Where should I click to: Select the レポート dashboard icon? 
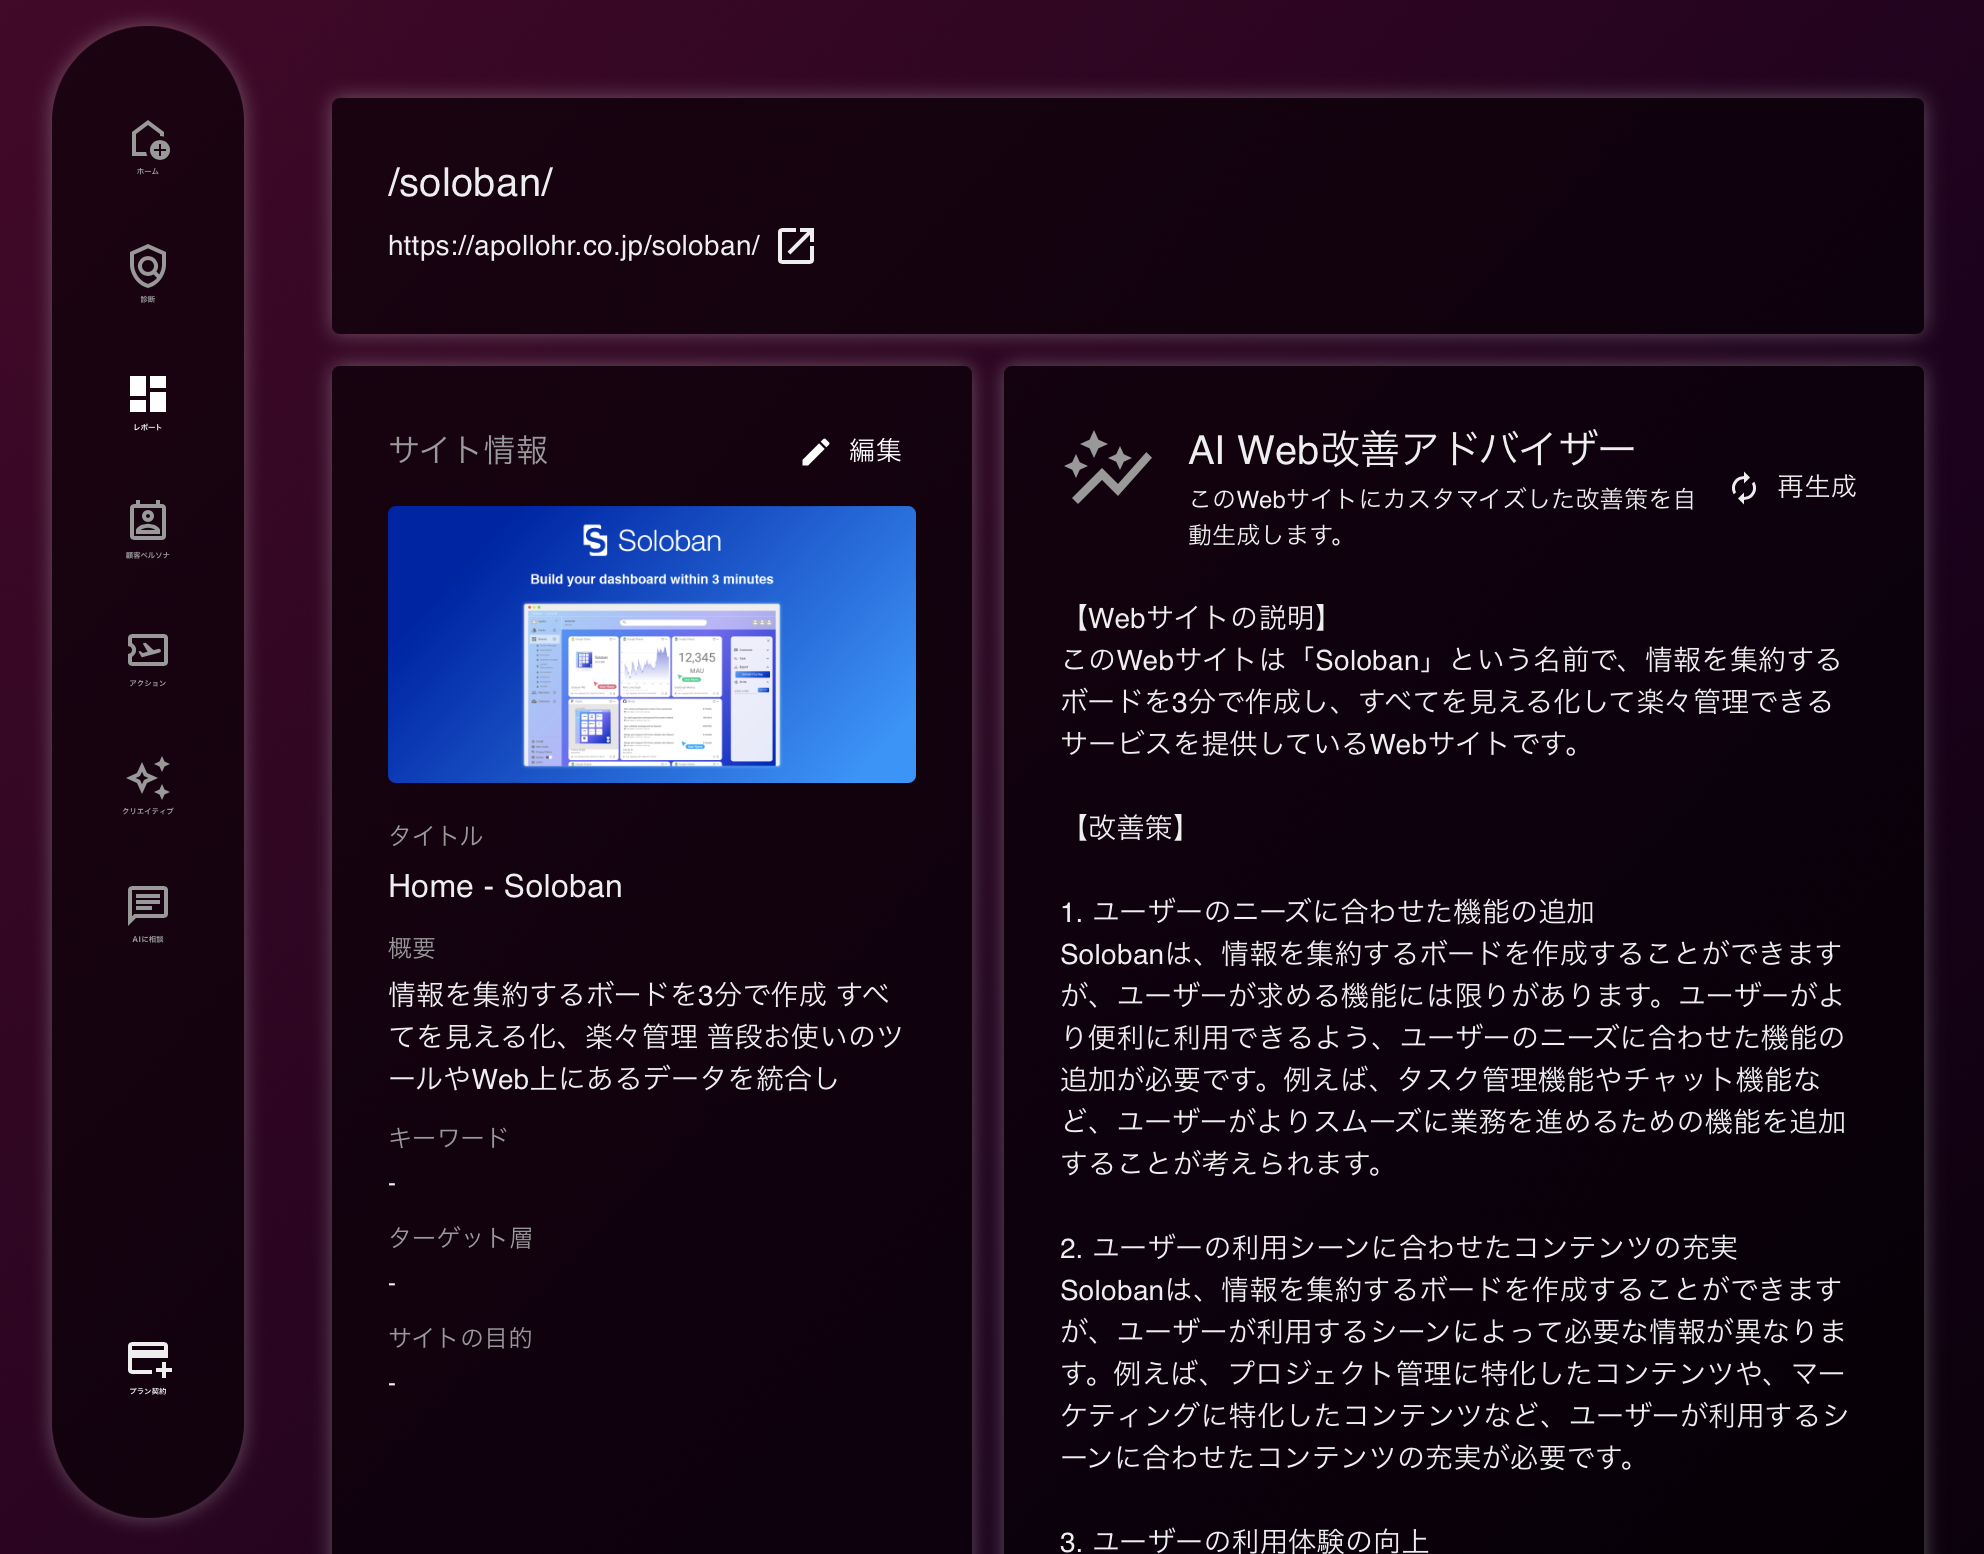pyautogui.click(x=148, y=395)
